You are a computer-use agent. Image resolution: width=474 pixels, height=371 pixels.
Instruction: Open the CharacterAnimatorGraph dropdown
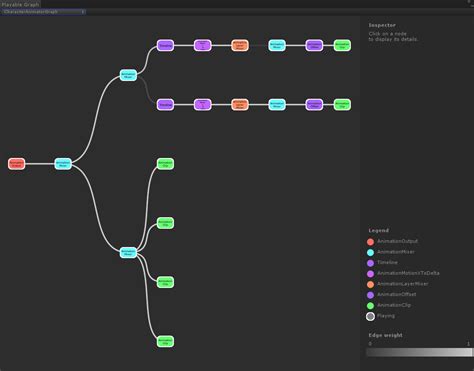[43, 12]
